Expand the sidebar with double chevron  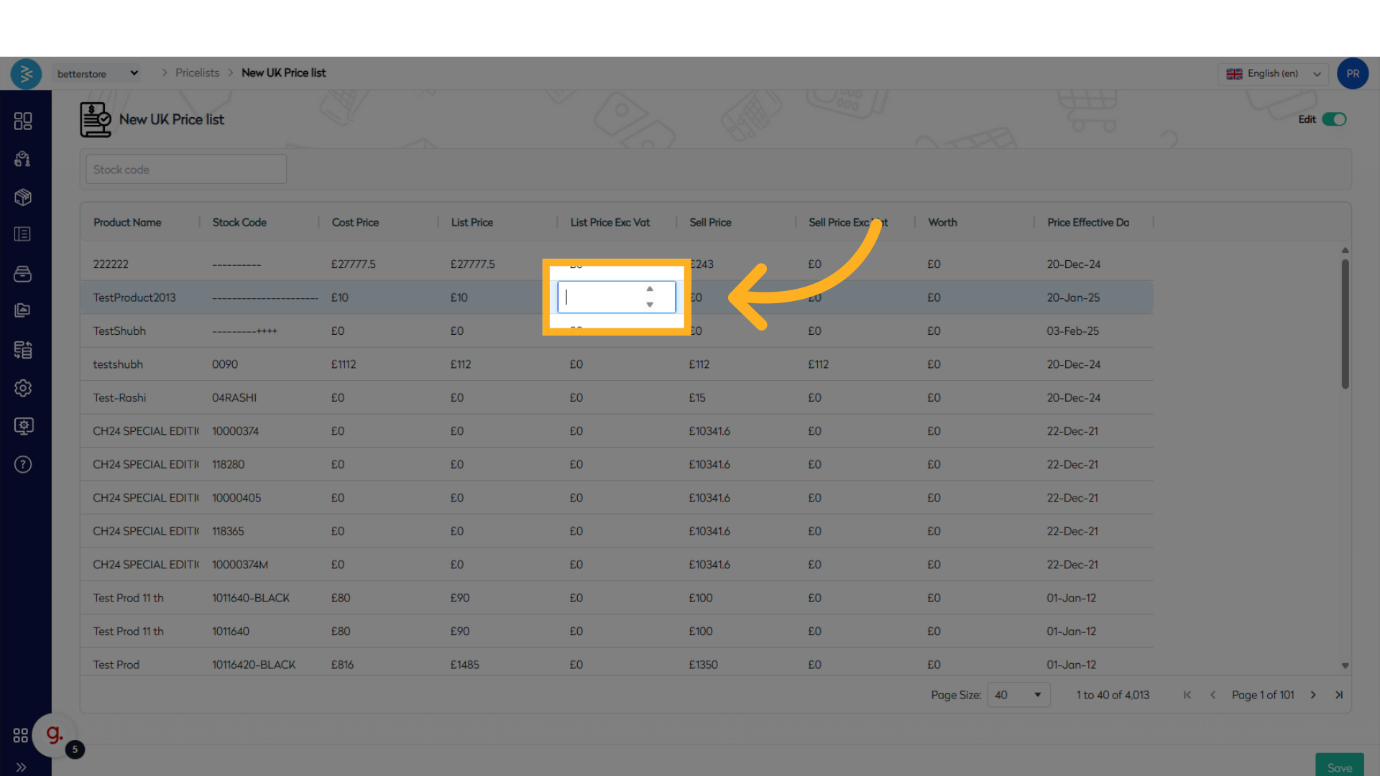point(21,767)
